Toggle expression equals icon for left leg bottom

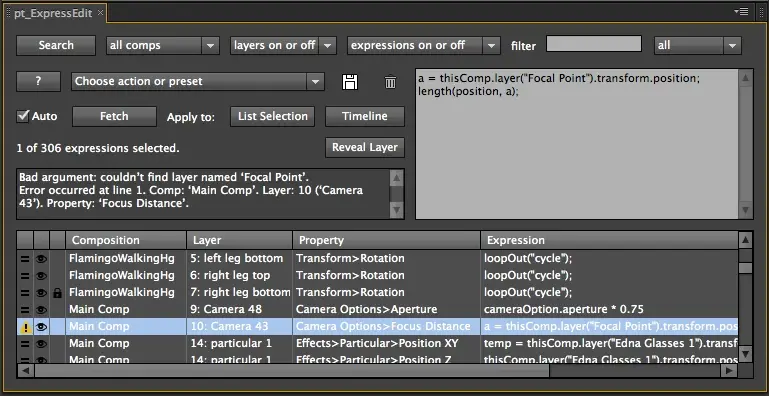point(25,259)
